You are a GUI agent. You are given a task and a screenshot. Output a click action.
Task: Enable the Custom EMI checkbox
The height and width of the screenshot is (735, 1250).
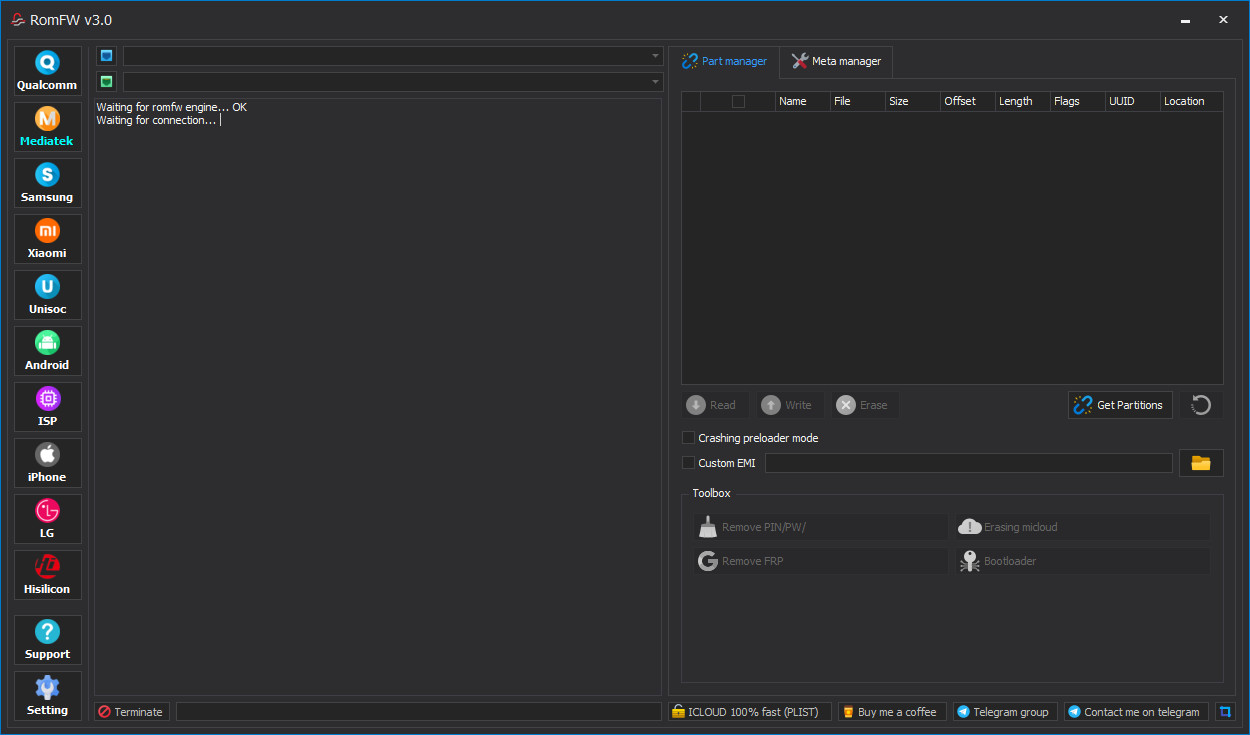point(688,463)
